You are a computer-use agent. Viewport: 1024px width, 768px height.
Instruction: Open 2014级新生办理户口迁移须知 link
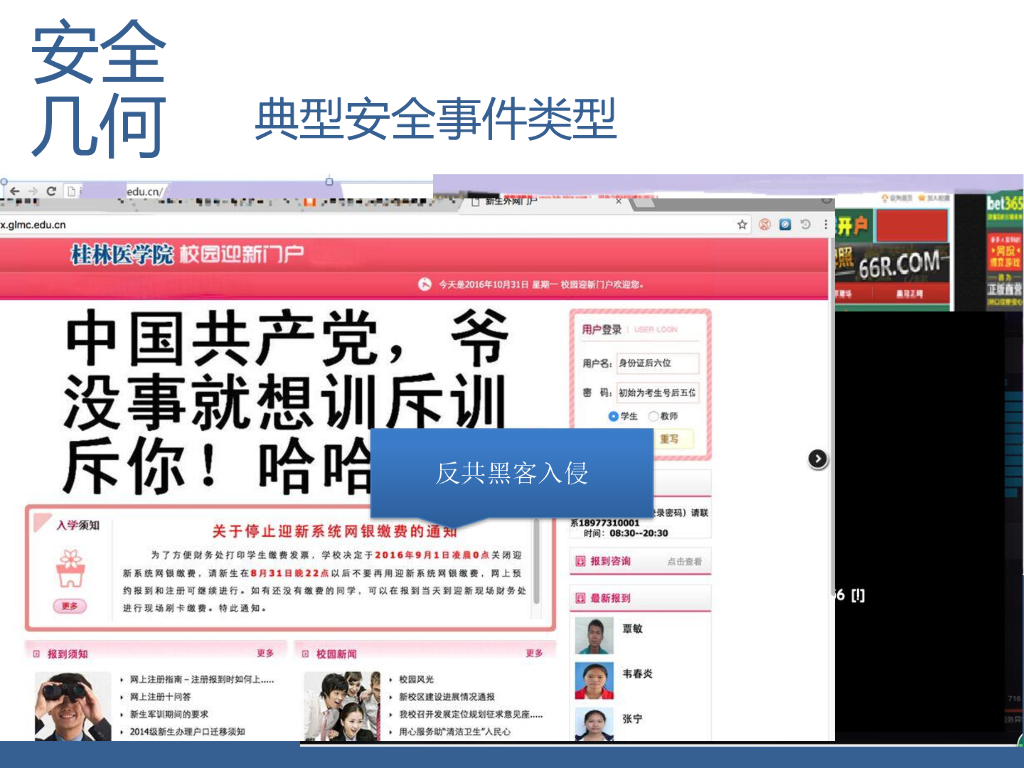click(187, 731)
